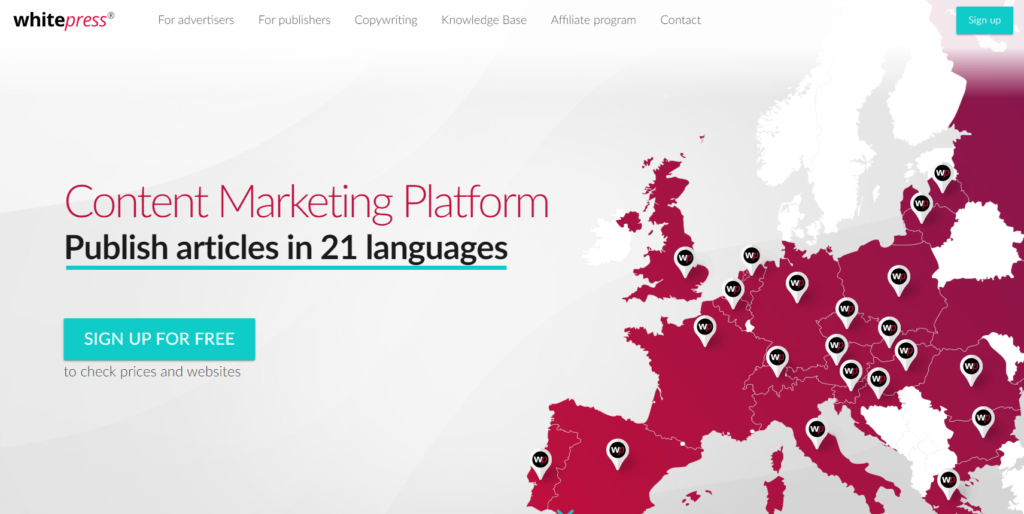
Task: Click the SIGN UP FOR FREE button
Action: (159, 339)
